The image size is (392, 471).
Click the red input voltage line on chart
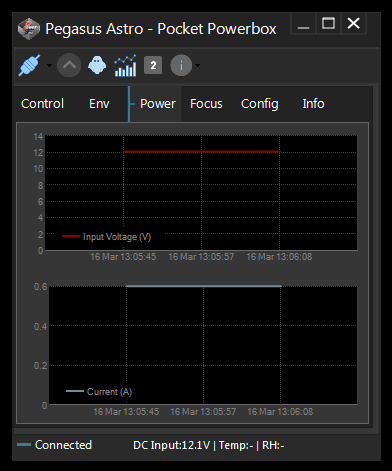click(202, 152)
